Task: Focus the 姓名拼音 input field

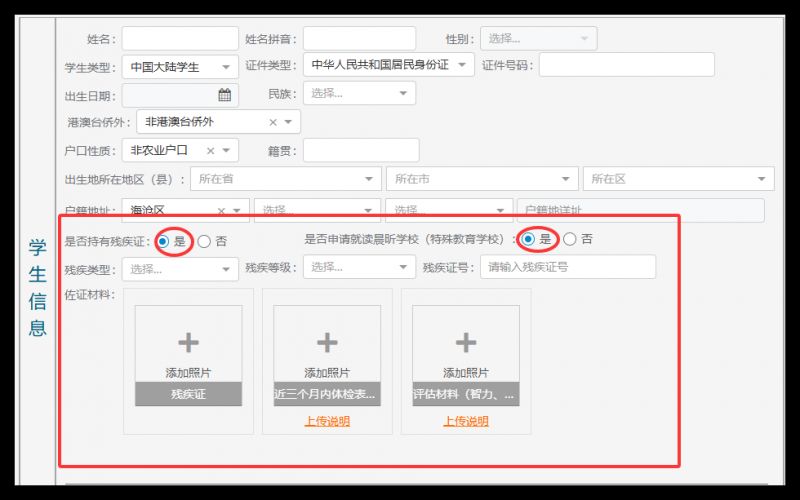Action: point(359,38)
